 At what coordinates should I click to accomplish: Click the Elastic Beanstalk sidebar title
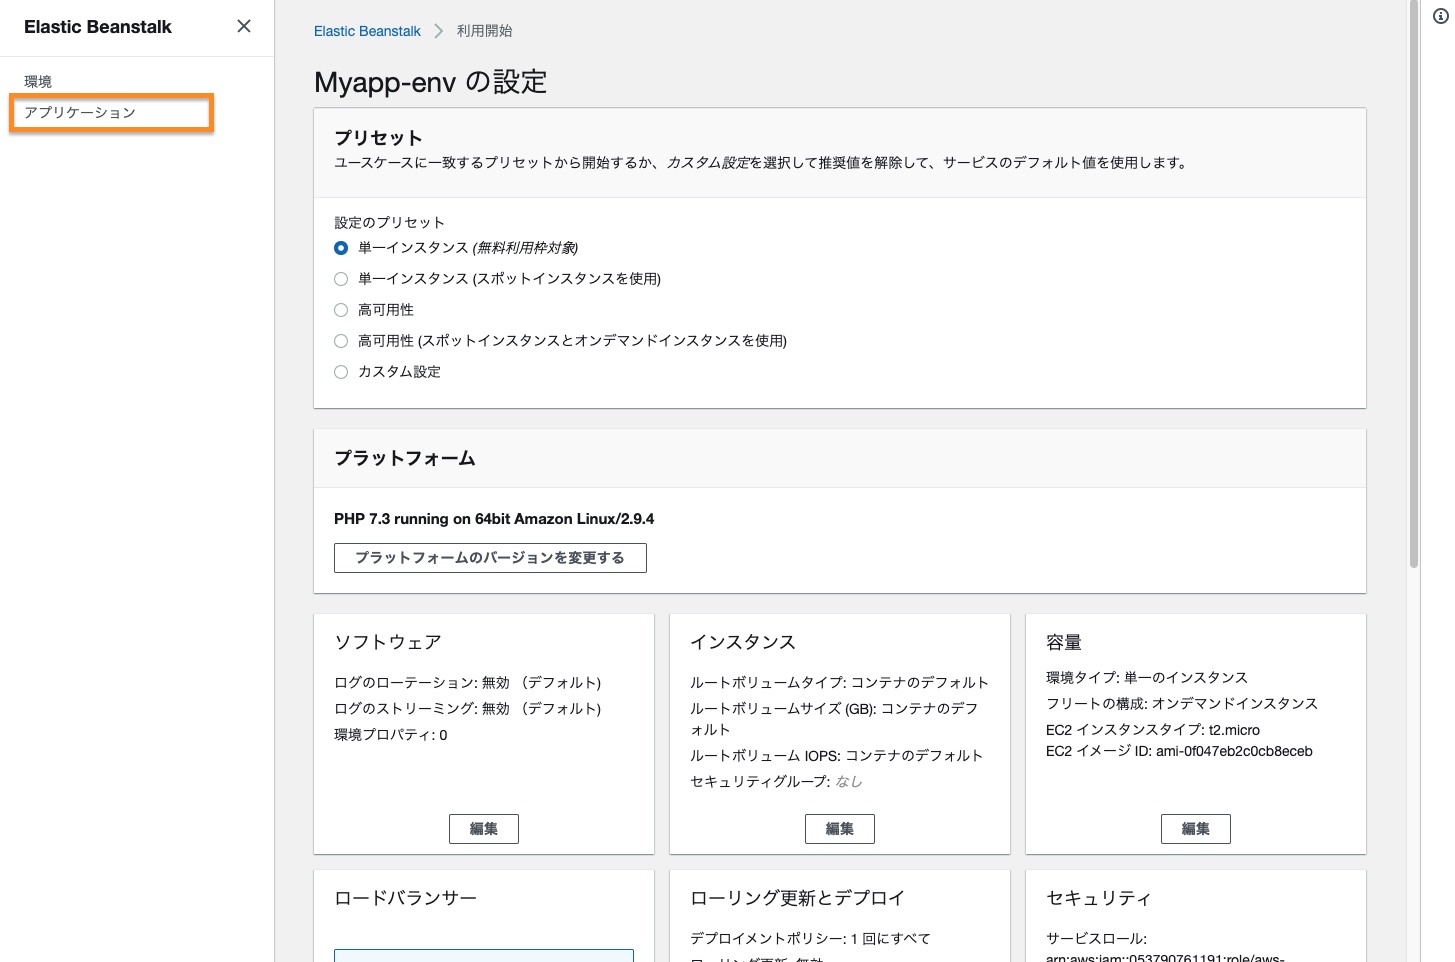[98, 27]
